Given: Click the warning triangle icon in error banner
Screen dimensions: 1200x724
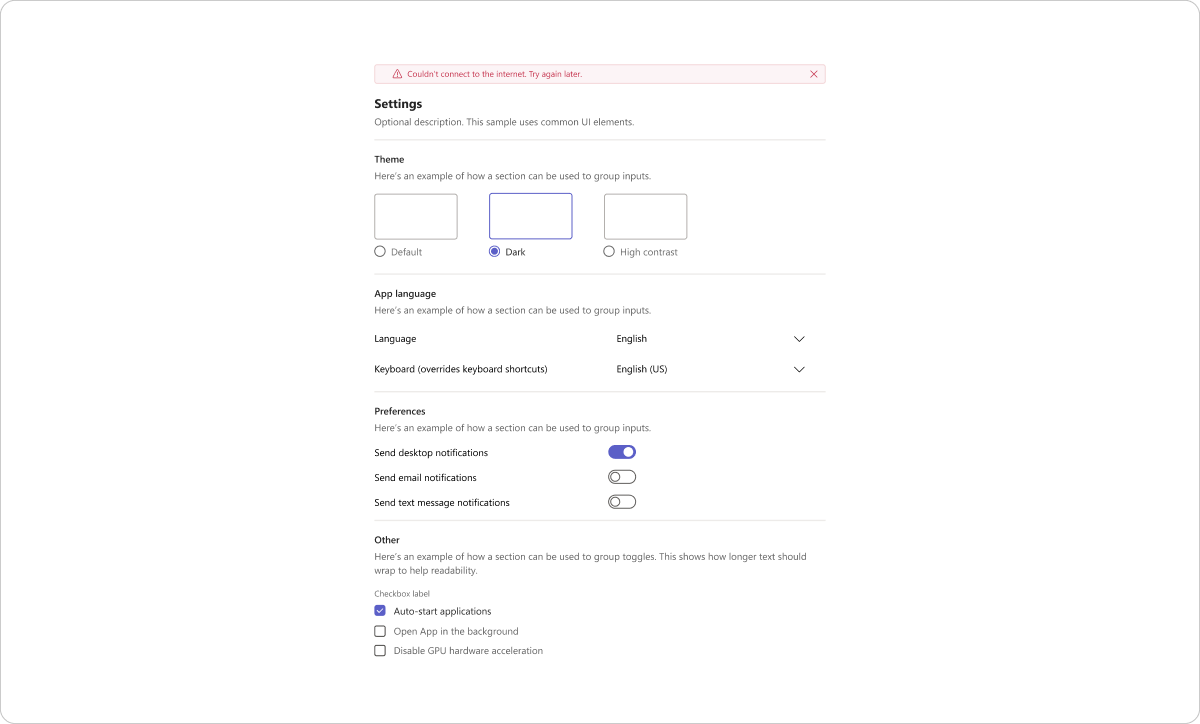Looking at the screenshot, I should [x=397, y=74].
